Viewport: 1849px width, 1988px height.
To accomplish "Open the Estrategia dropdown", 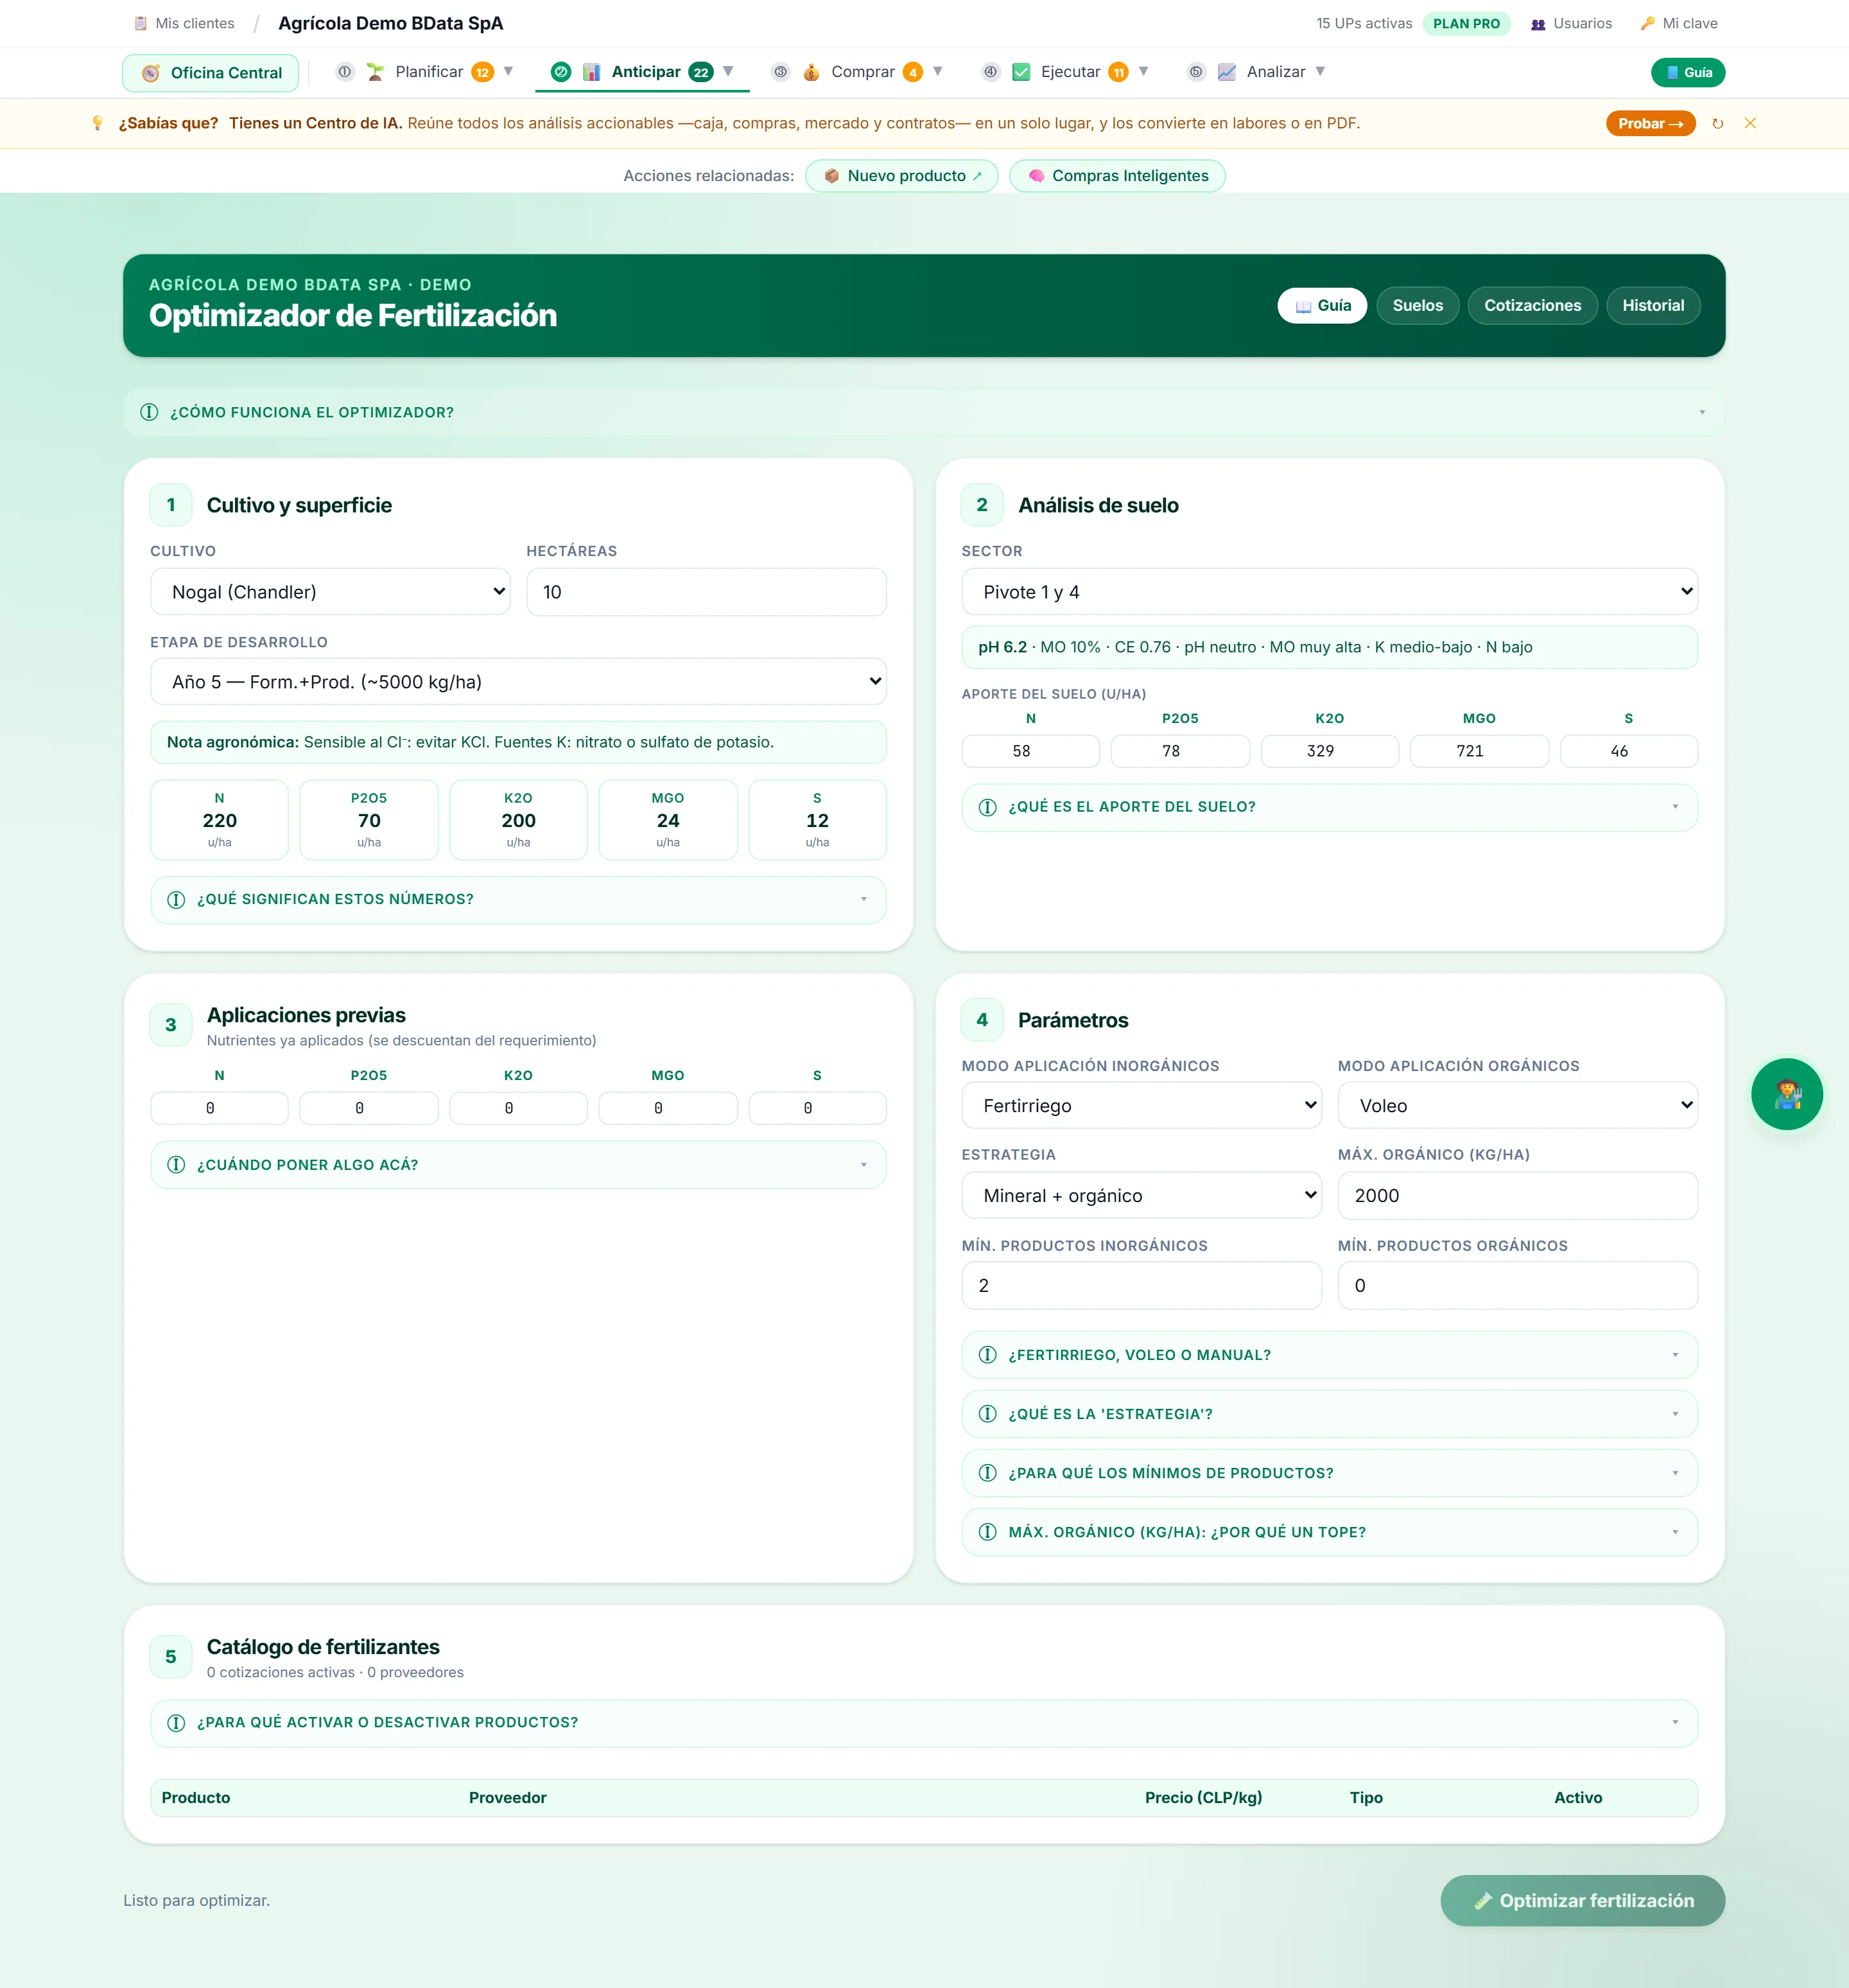I will click(1141, 1196).
